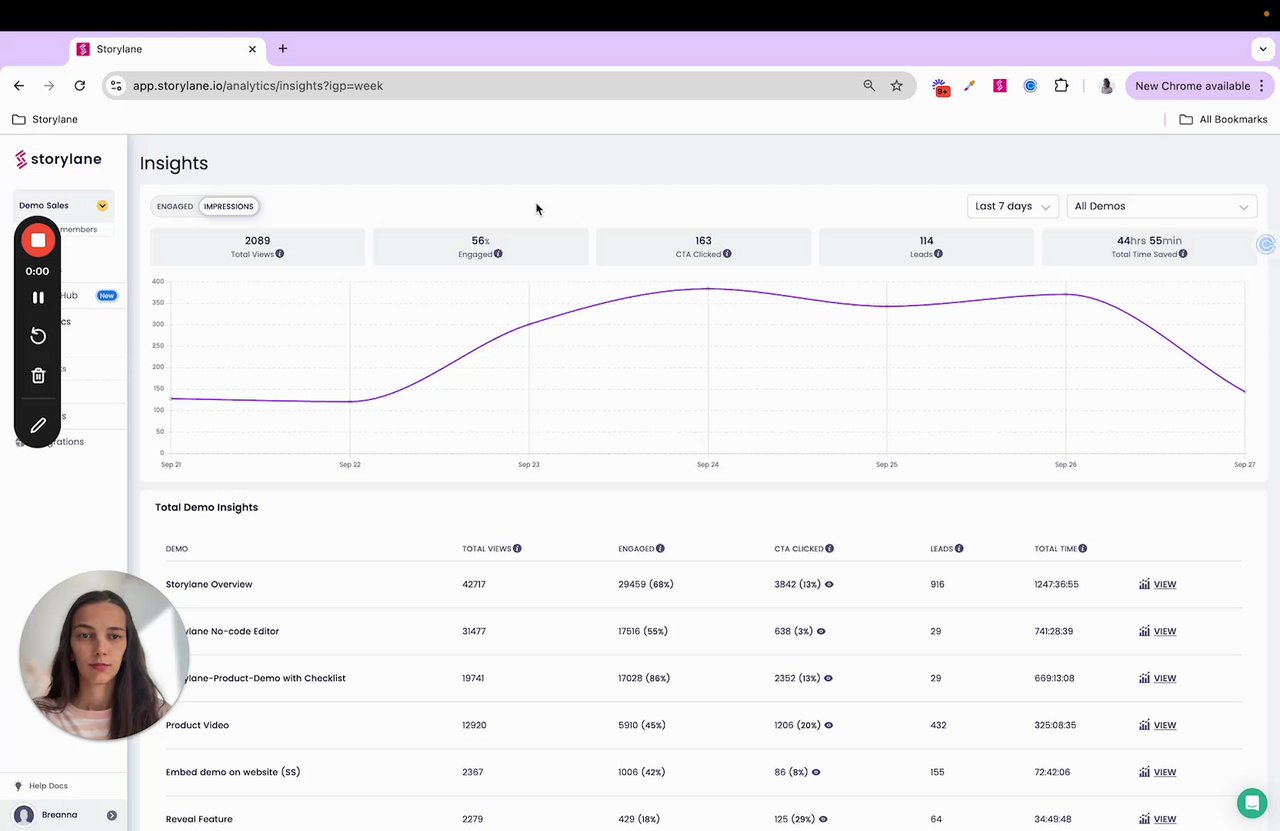
Task: Click info icon on Leads column header
Action: (x=959, y=549)
